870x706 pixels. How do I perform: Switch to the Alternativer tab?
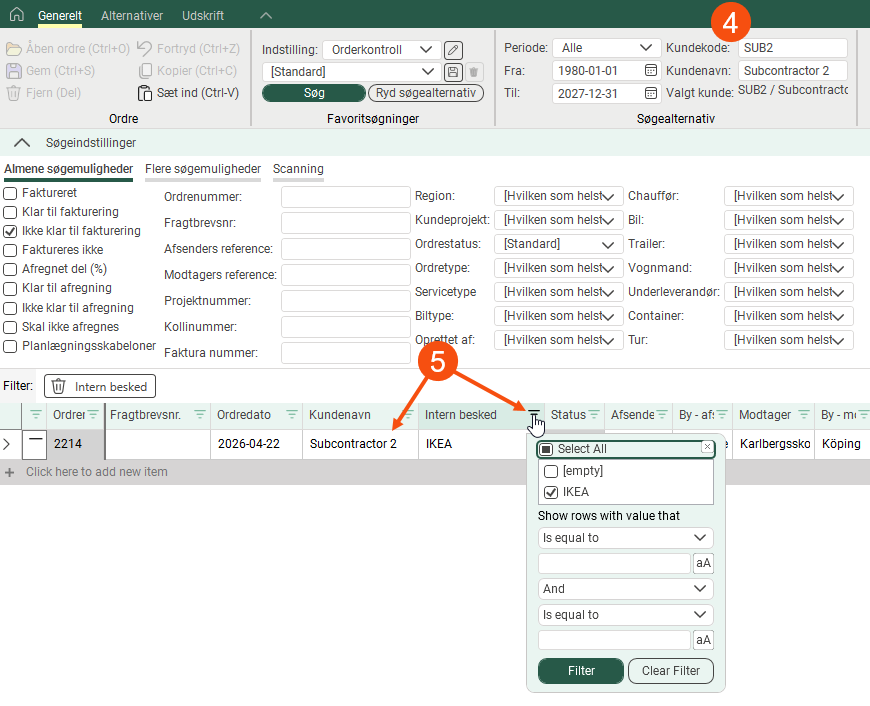click(x=132, y=16)
